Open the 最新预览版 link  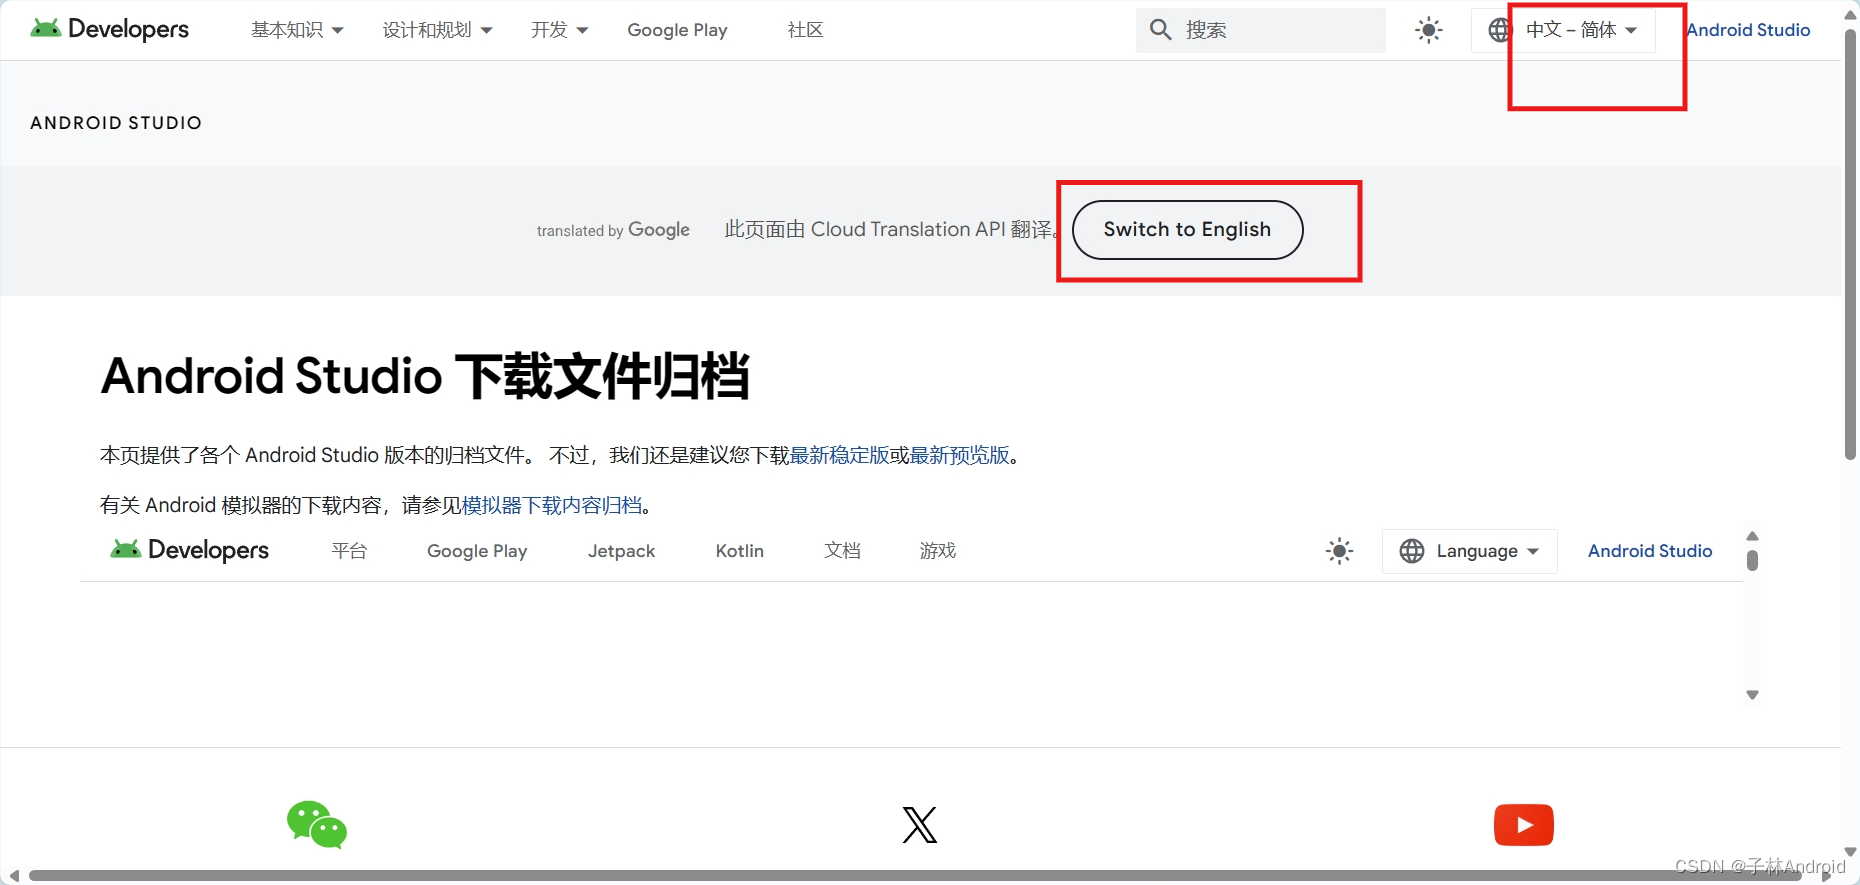coord(959,455)
